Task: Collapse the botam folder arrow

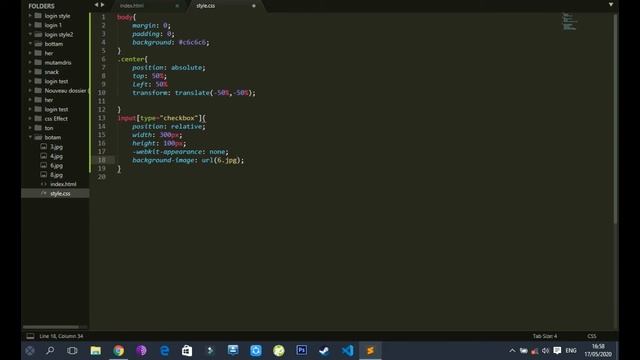Action: [x=30, y=137]
